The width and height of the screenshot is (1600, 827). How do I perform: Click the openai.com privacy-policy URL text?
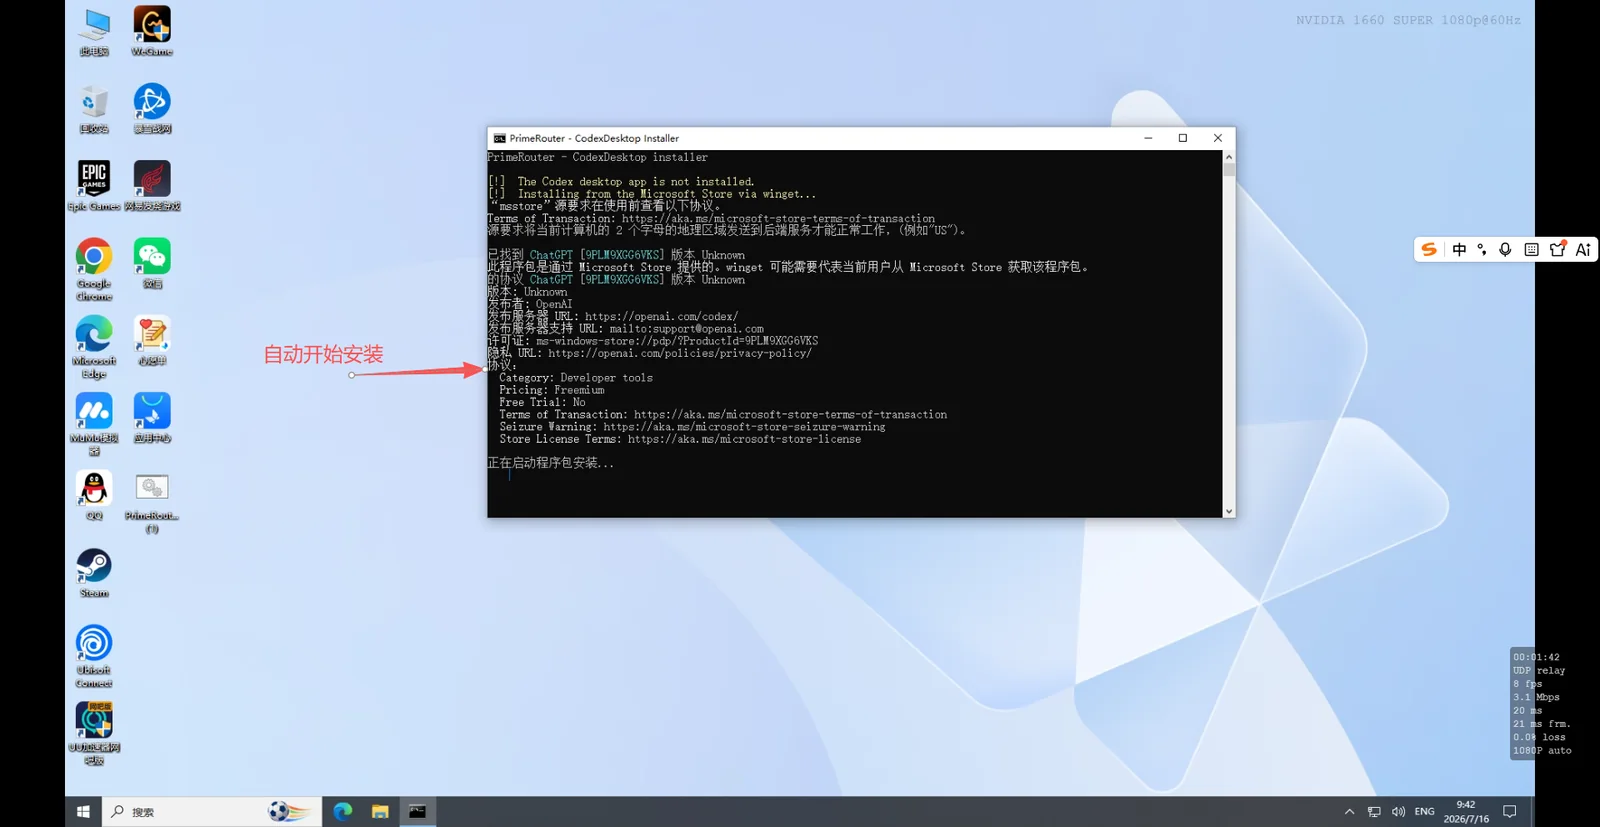[680, 353]
